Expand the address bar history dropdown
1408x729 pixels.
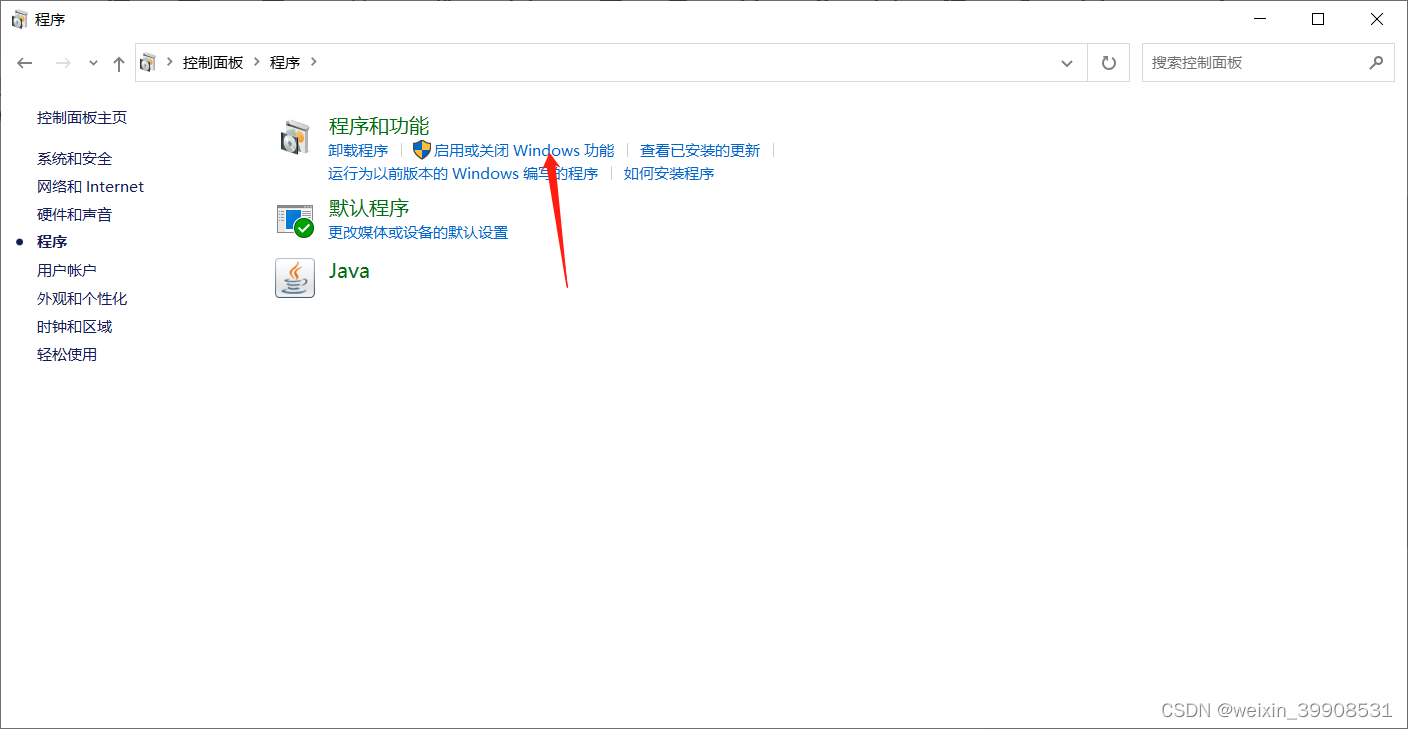pos(1067,62)
